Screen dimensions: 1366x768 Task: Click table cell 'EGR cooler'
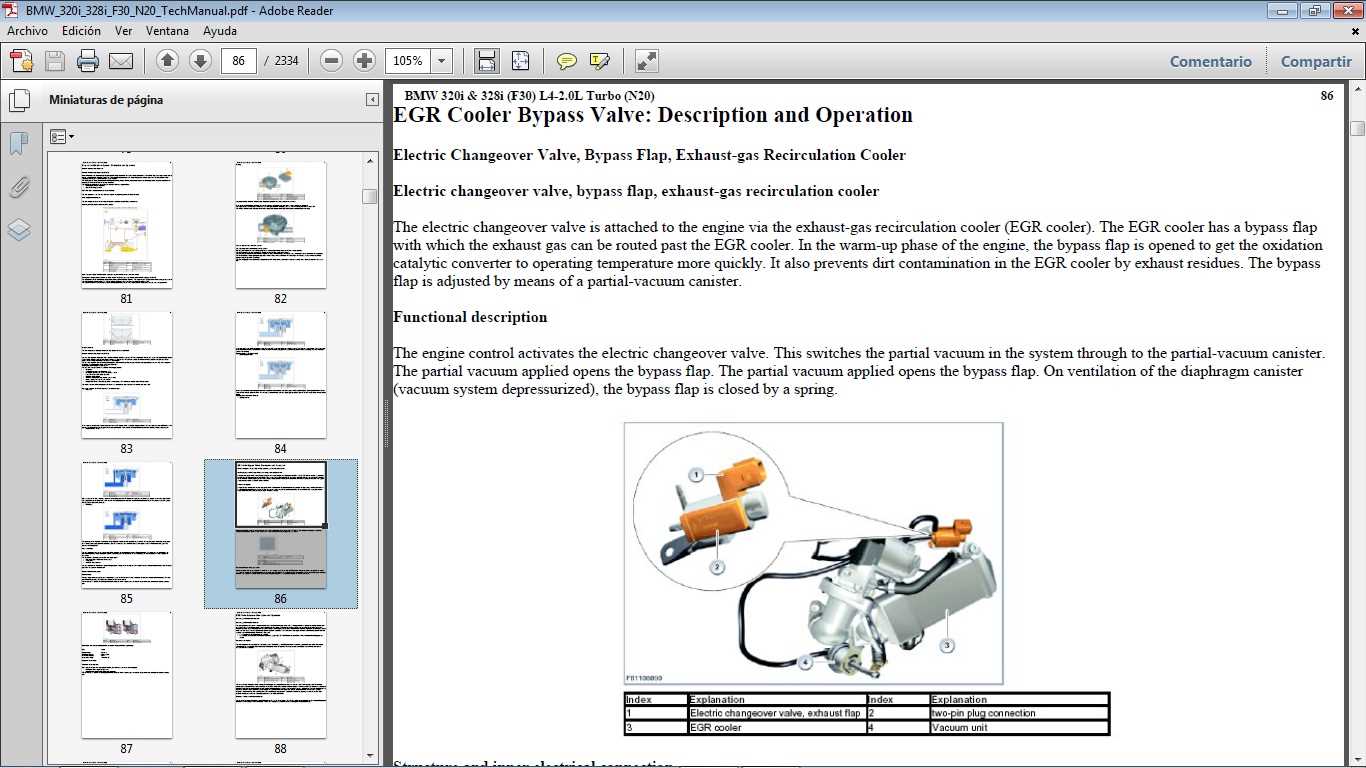click(777, 728)
